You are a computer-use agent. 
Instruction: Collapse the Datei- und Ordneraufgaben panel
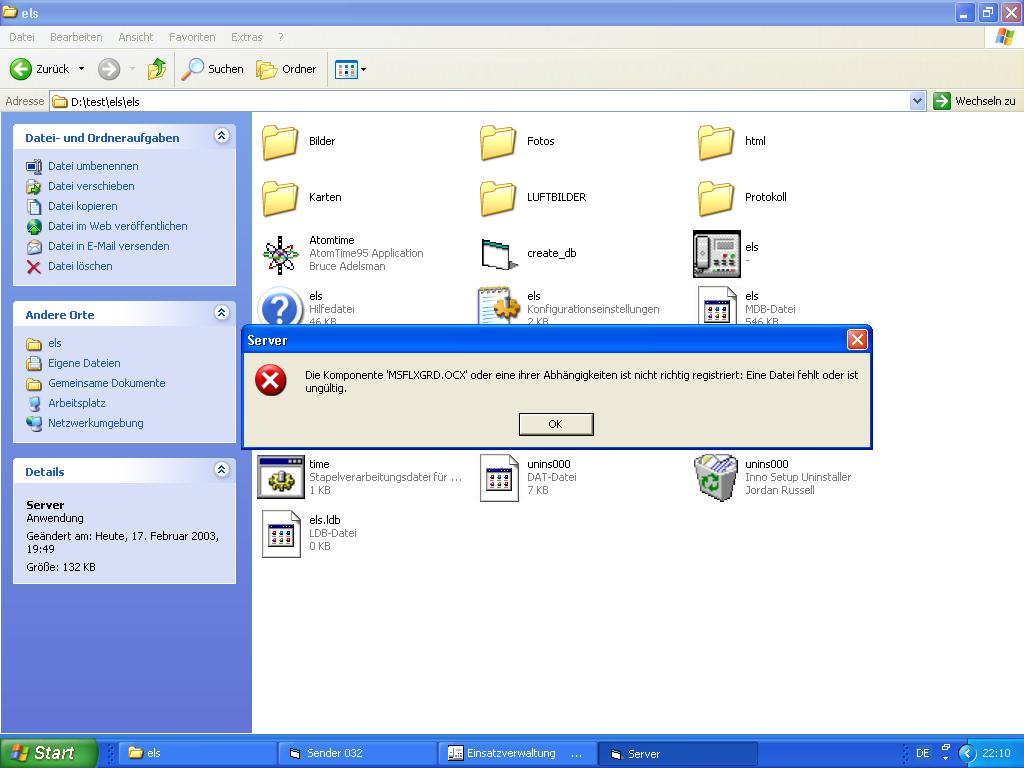221,137
